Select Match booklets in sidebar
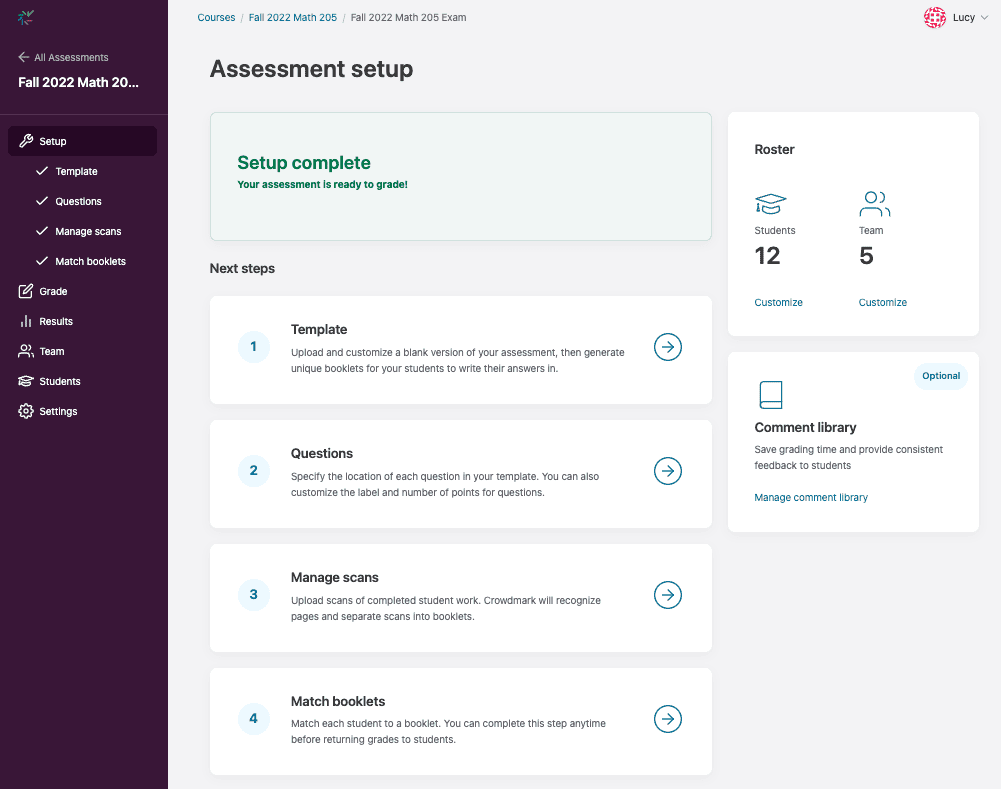This screenshot has height=789, width=1001. coord(90,261)
